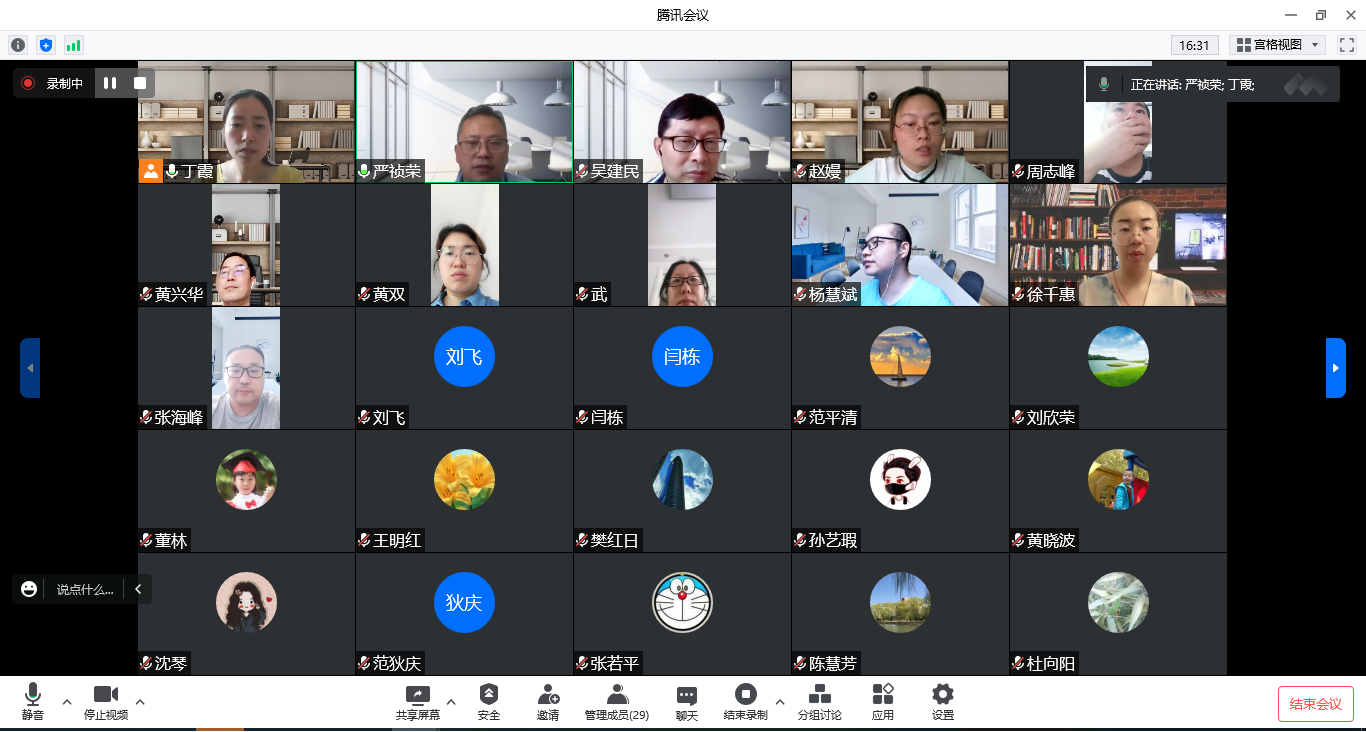Click the meeting info icon

(17, 45)
